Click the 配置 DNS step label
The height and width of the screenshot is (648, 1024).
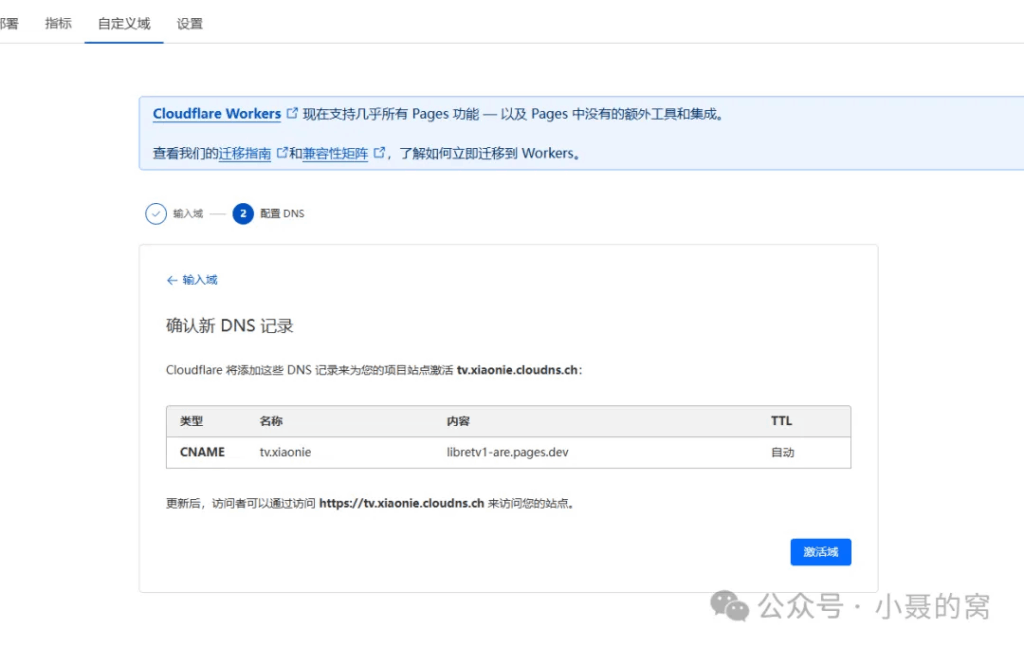282,214
